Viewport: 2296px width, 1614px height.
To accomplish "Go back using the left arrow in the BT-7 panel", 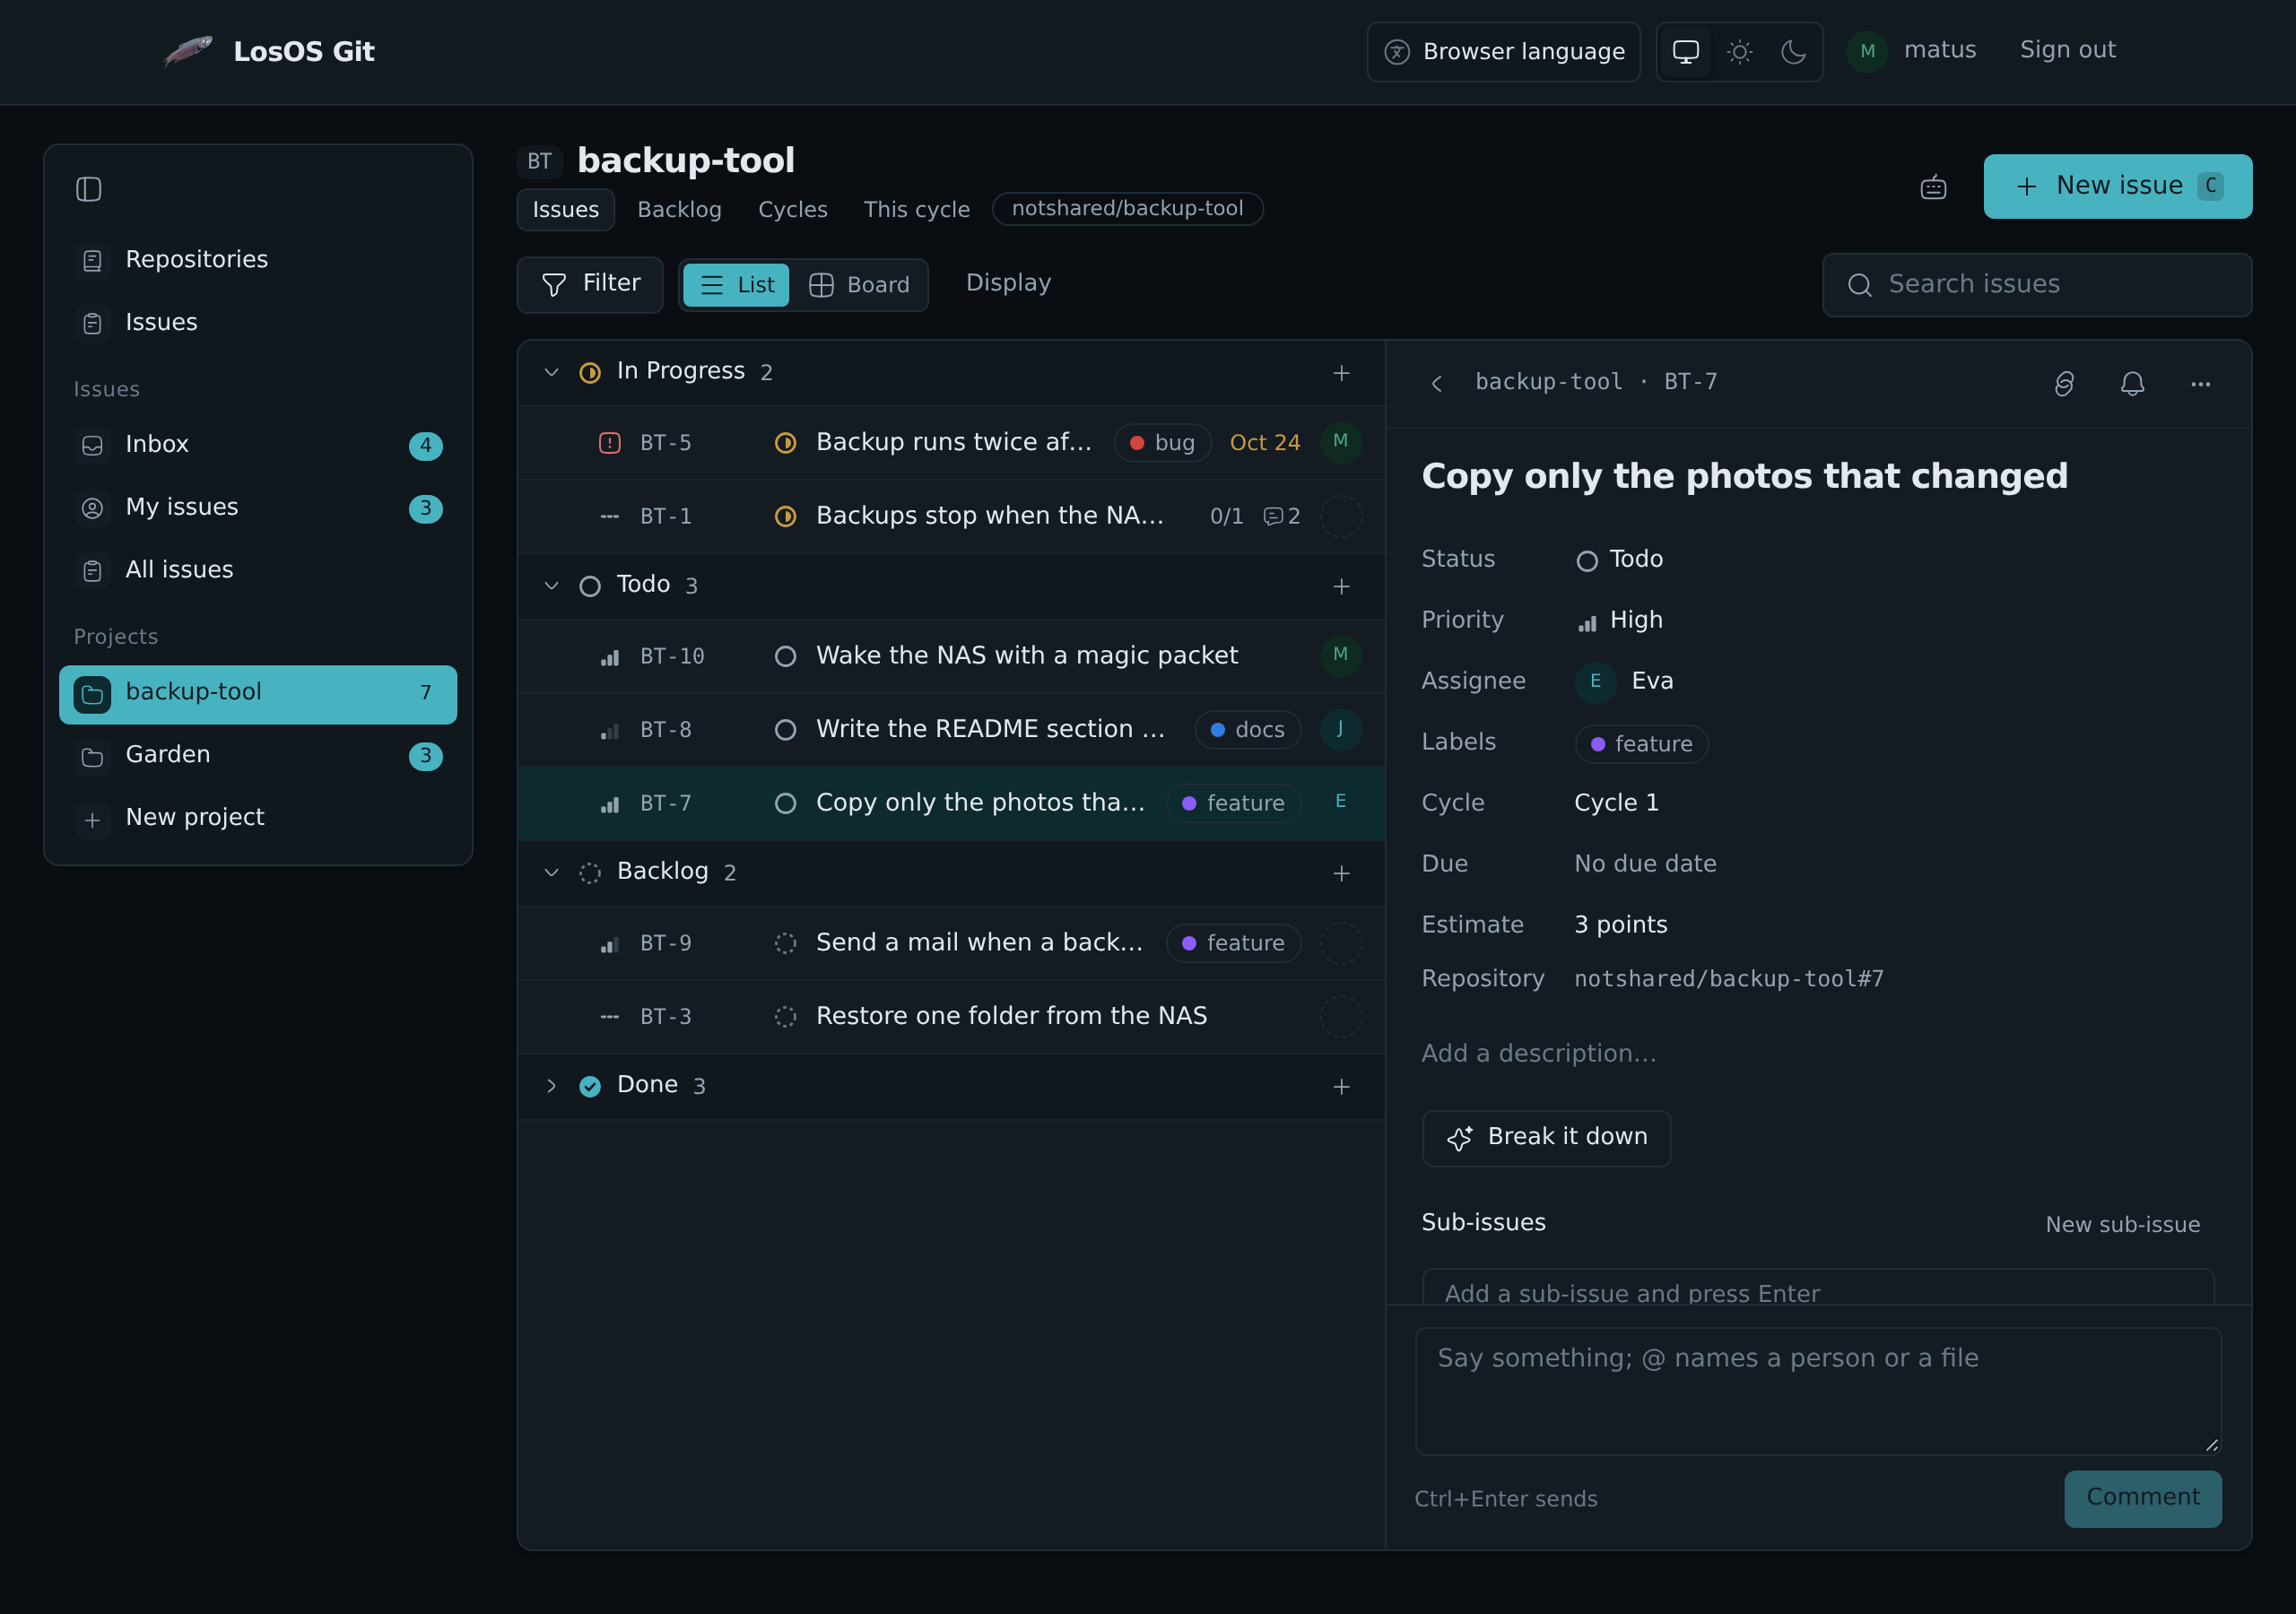I will click(x=1437, y=384).
